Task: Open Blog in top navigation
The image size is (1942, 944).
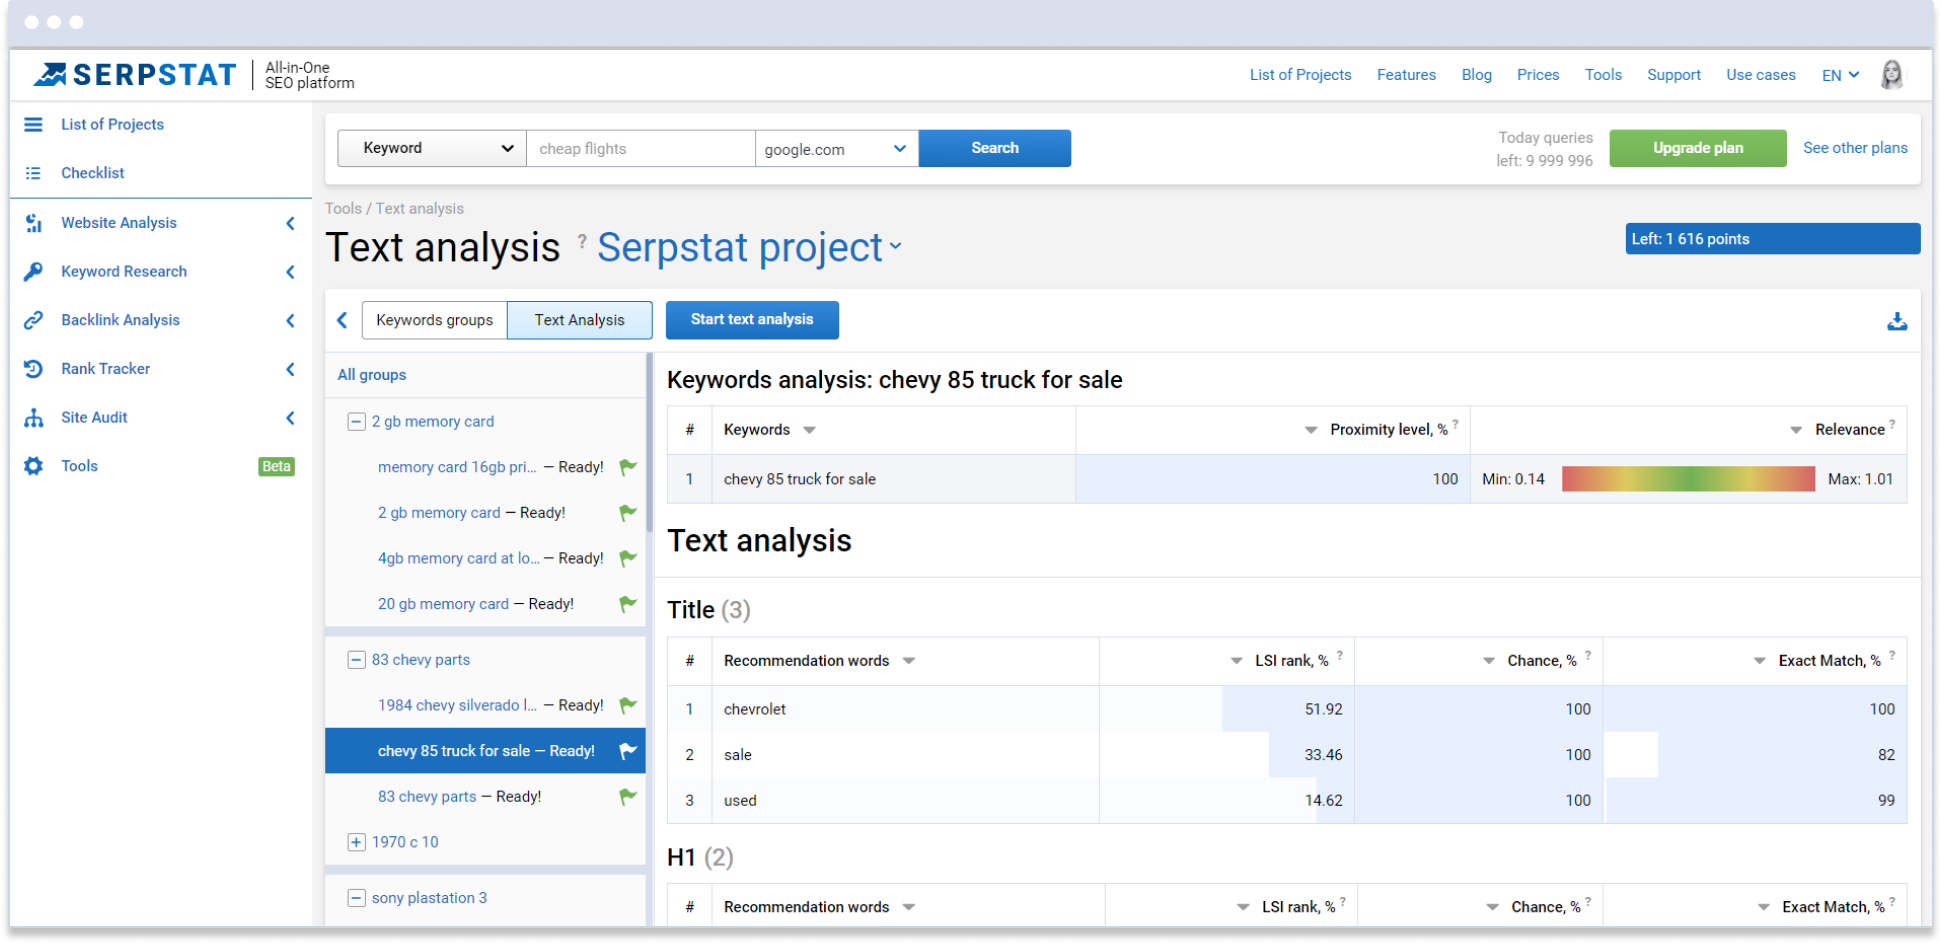Action: click(x=1476, y=75)
